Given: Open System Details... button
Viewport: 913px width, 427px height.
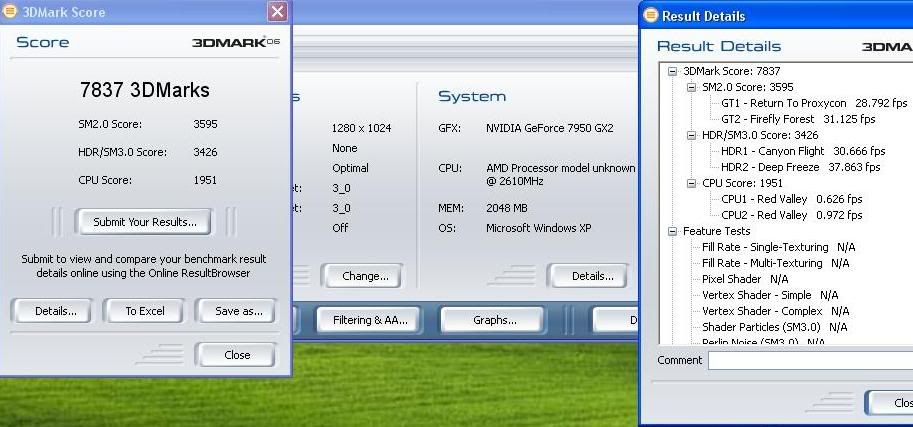Looking at the screenshot, I should tap(590, 276).
